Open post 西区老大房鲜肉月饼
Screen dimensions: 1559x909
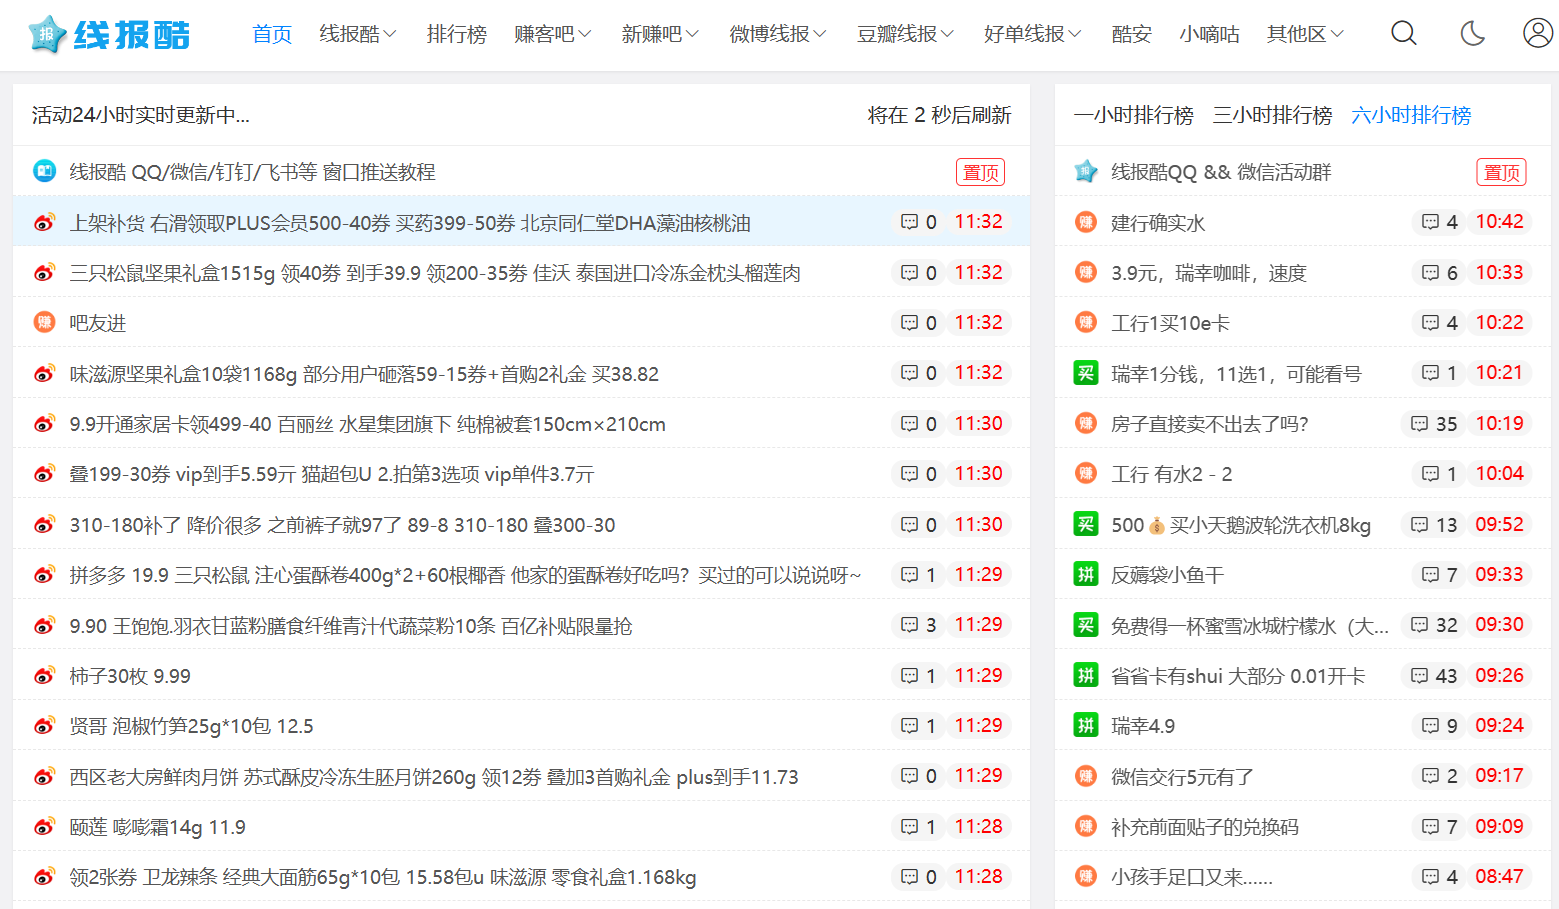(434, 777)
